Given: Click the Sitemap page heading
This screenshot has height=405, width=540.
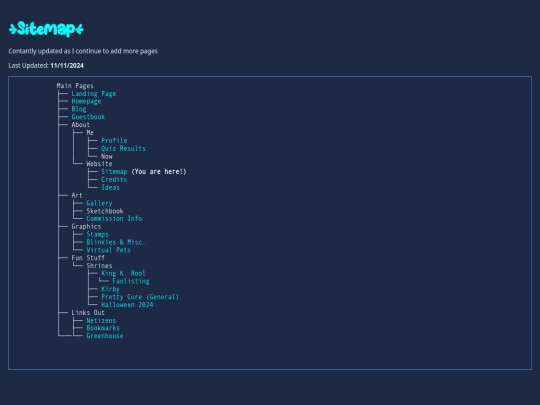Looking at the screenshot, I should pyautogui.click(x=46, y=29).
